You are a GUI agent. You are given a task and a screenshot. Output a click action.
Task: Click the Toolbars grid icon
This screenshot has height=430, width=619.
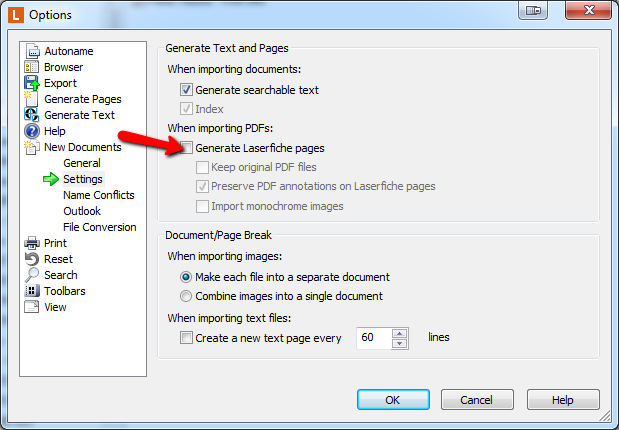32,291
